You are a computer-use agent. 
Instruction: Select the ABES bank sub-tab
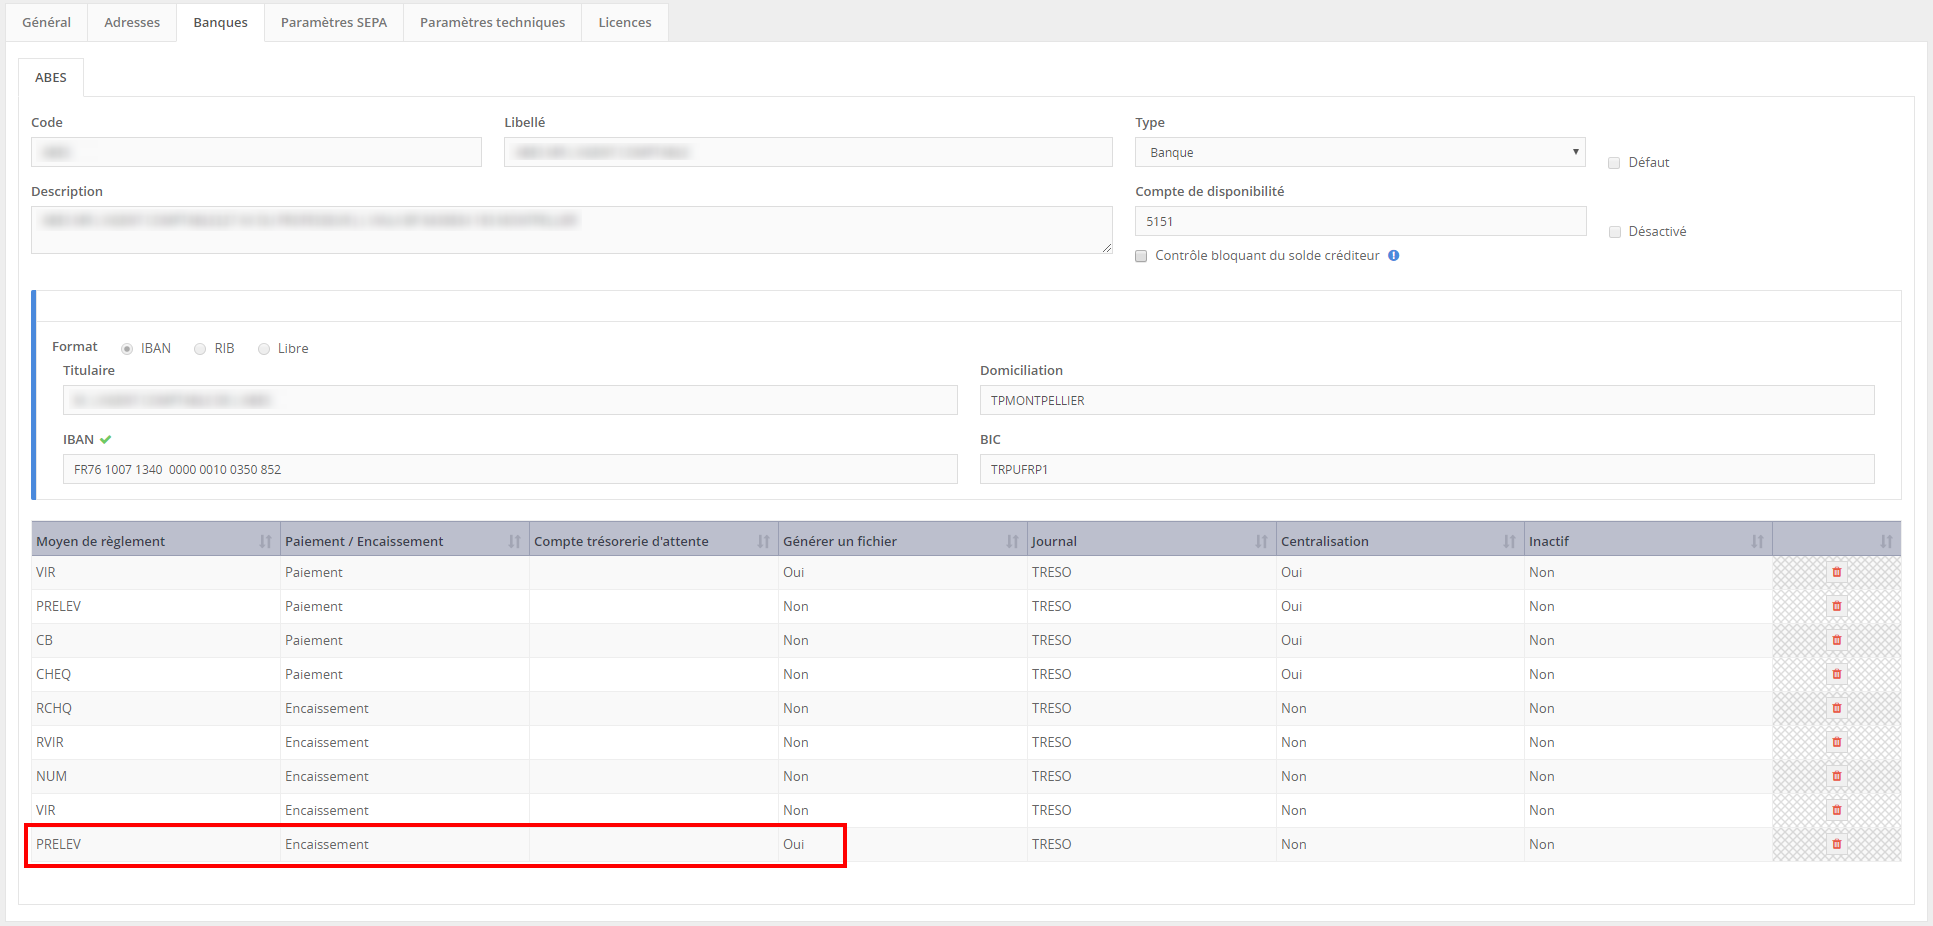(x=51, y=78)
